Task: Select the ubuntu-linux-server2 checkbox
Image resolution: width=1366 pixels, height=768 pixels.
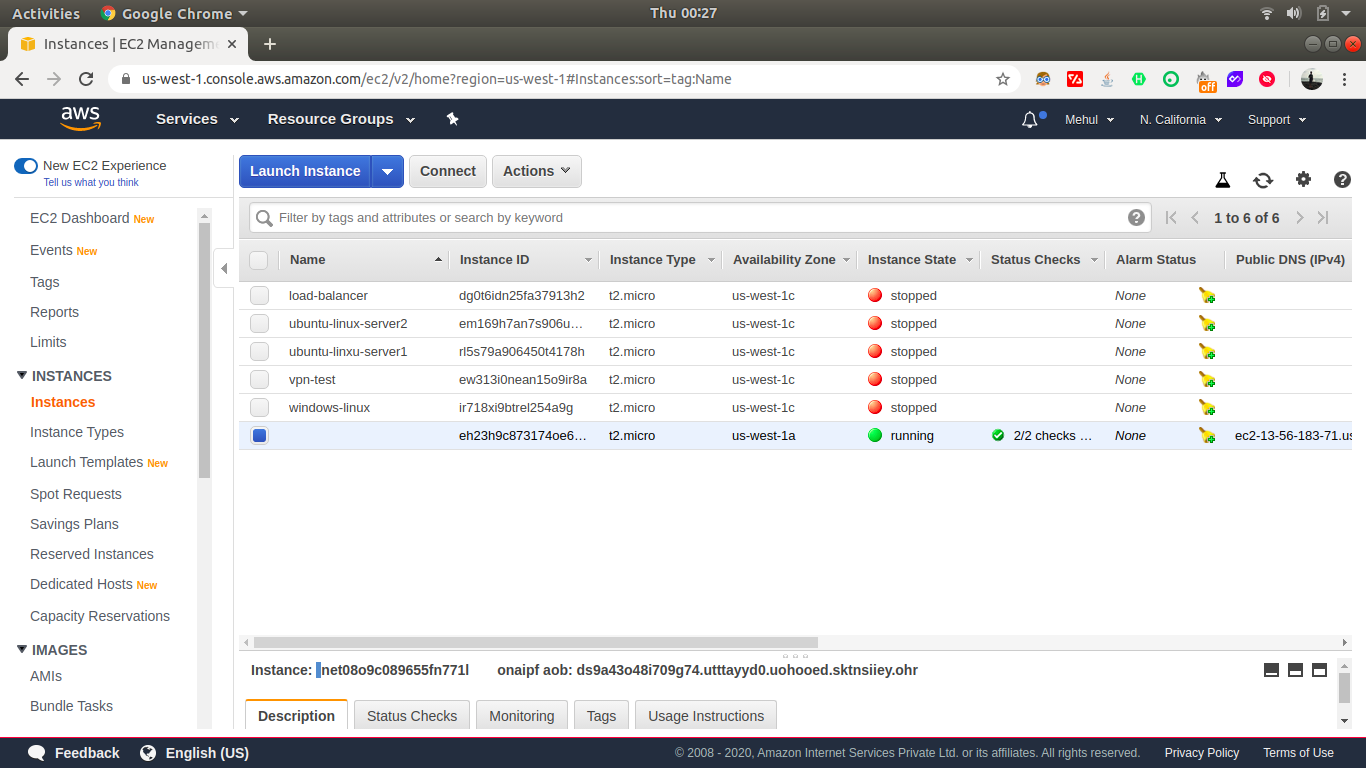Action: click(260, 323)
